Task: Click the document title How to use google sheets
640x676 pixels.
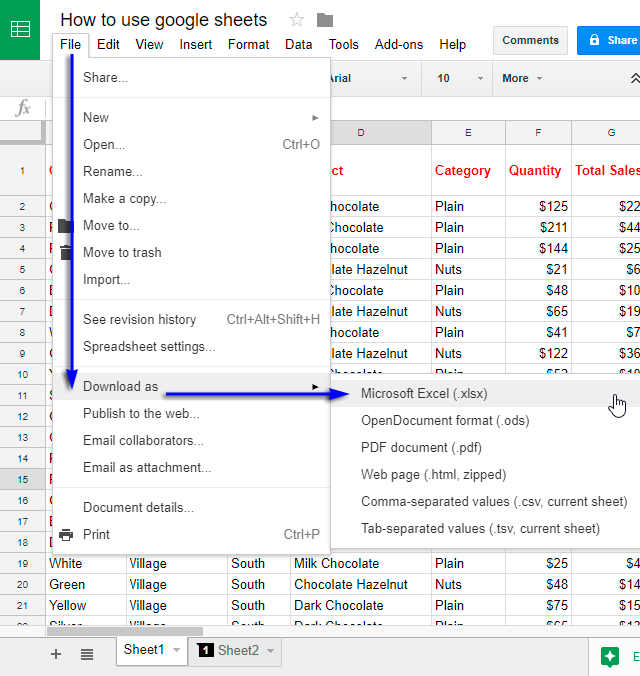Action: coord(163,20)
